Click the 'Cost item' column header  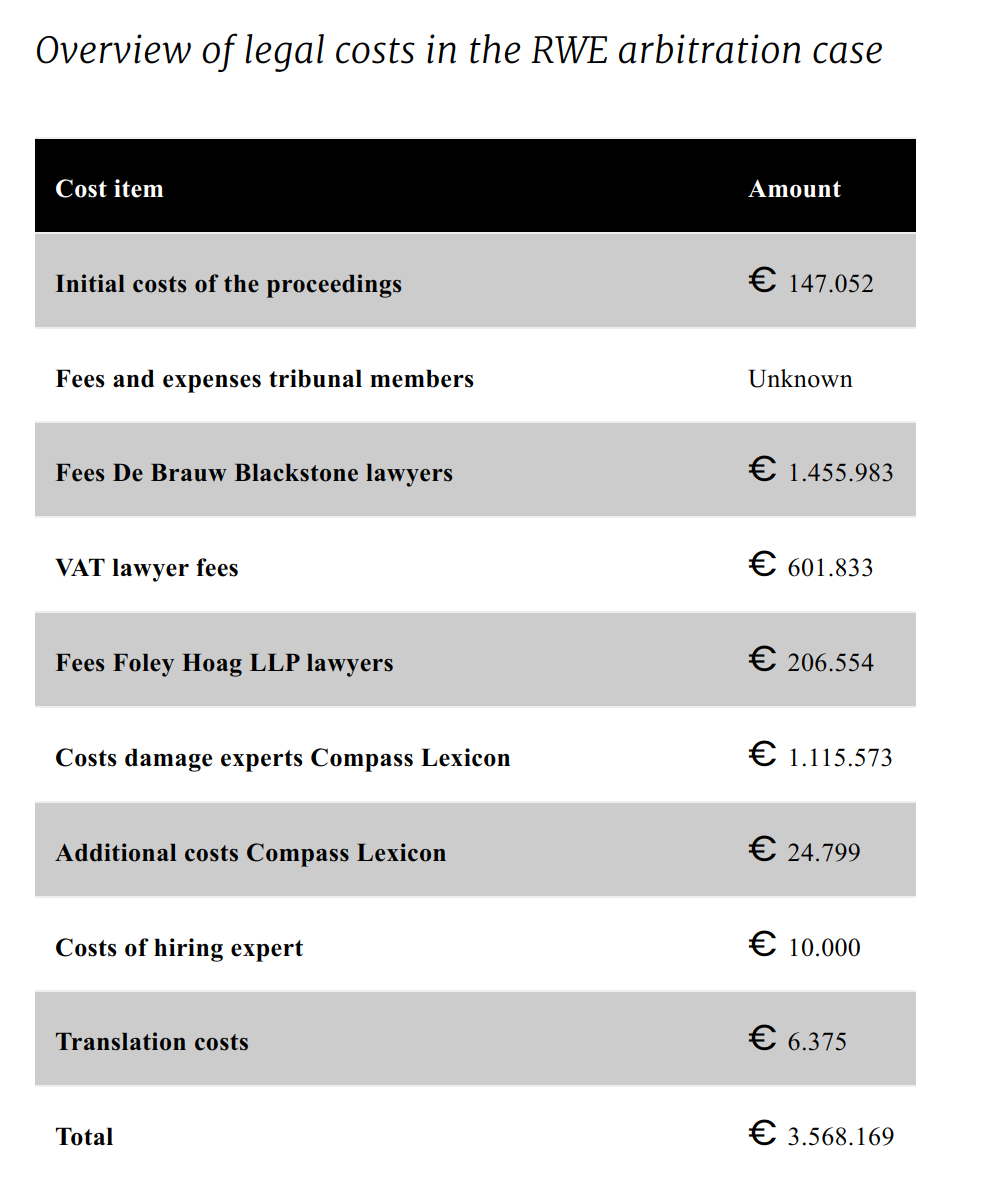click(x=109, y=188)
